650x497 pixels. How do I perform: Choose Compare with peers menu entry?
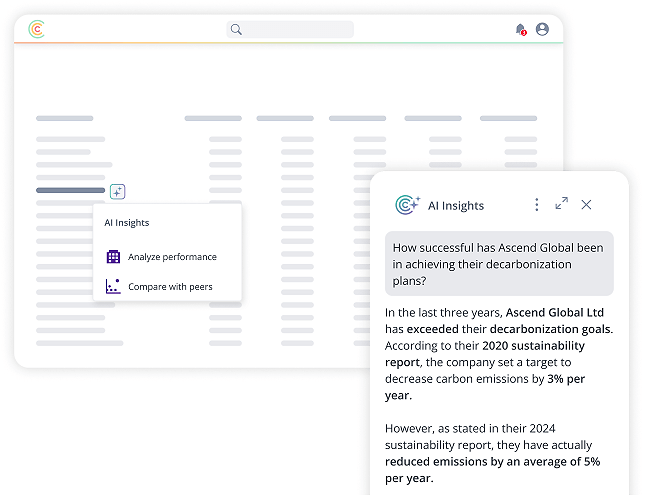pos(170,287)
